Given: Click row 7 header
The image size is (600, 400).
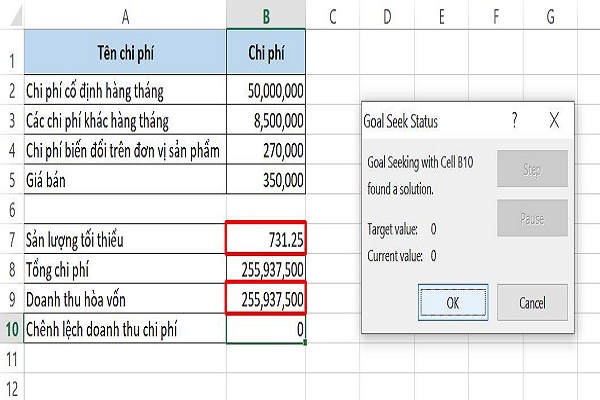Looking at the screenshot, I should 11,240.
